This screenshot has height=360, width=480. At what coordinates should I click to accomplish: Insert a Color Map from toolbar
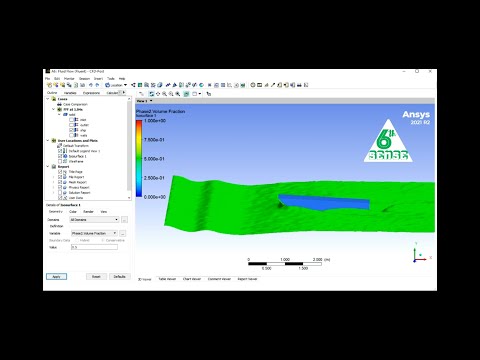coord(201,85)
